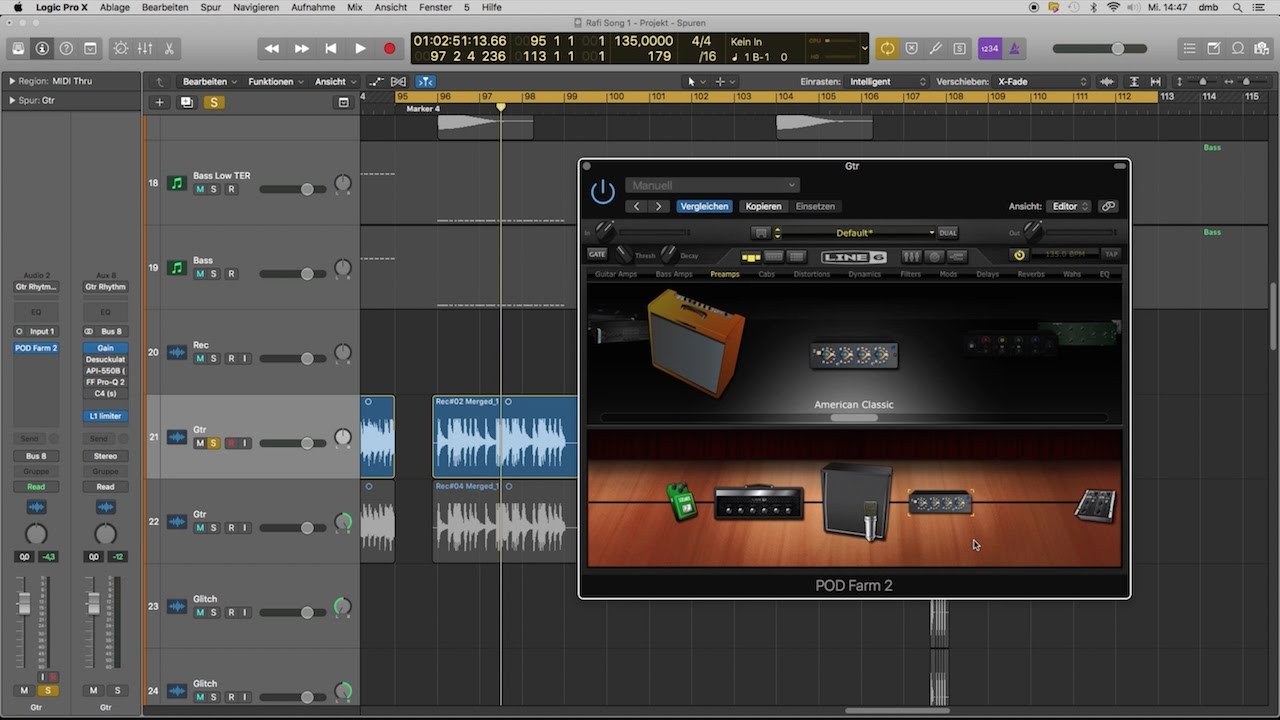This screenshot has height=720, width=1280.
Task: Open the Note Pads icon
Action: (1214, 48)
